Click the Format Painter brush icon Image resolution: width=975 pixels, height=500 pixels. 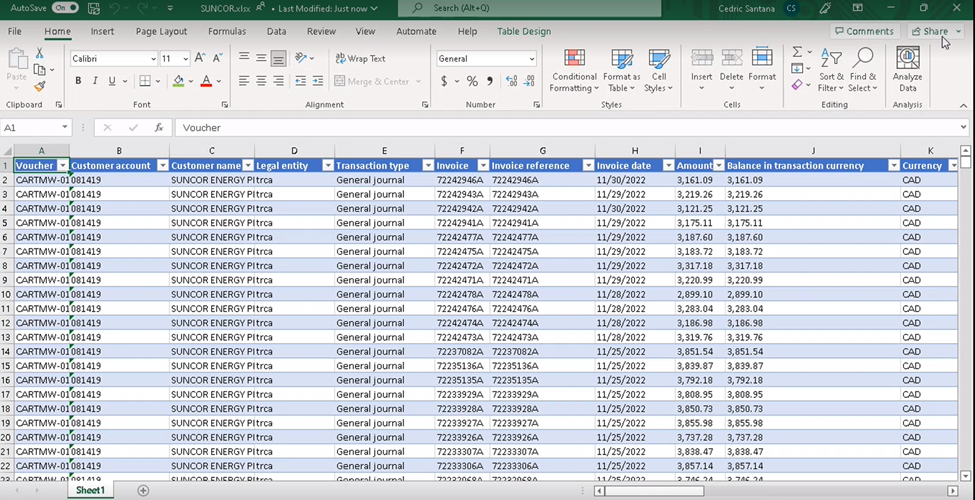40,86
